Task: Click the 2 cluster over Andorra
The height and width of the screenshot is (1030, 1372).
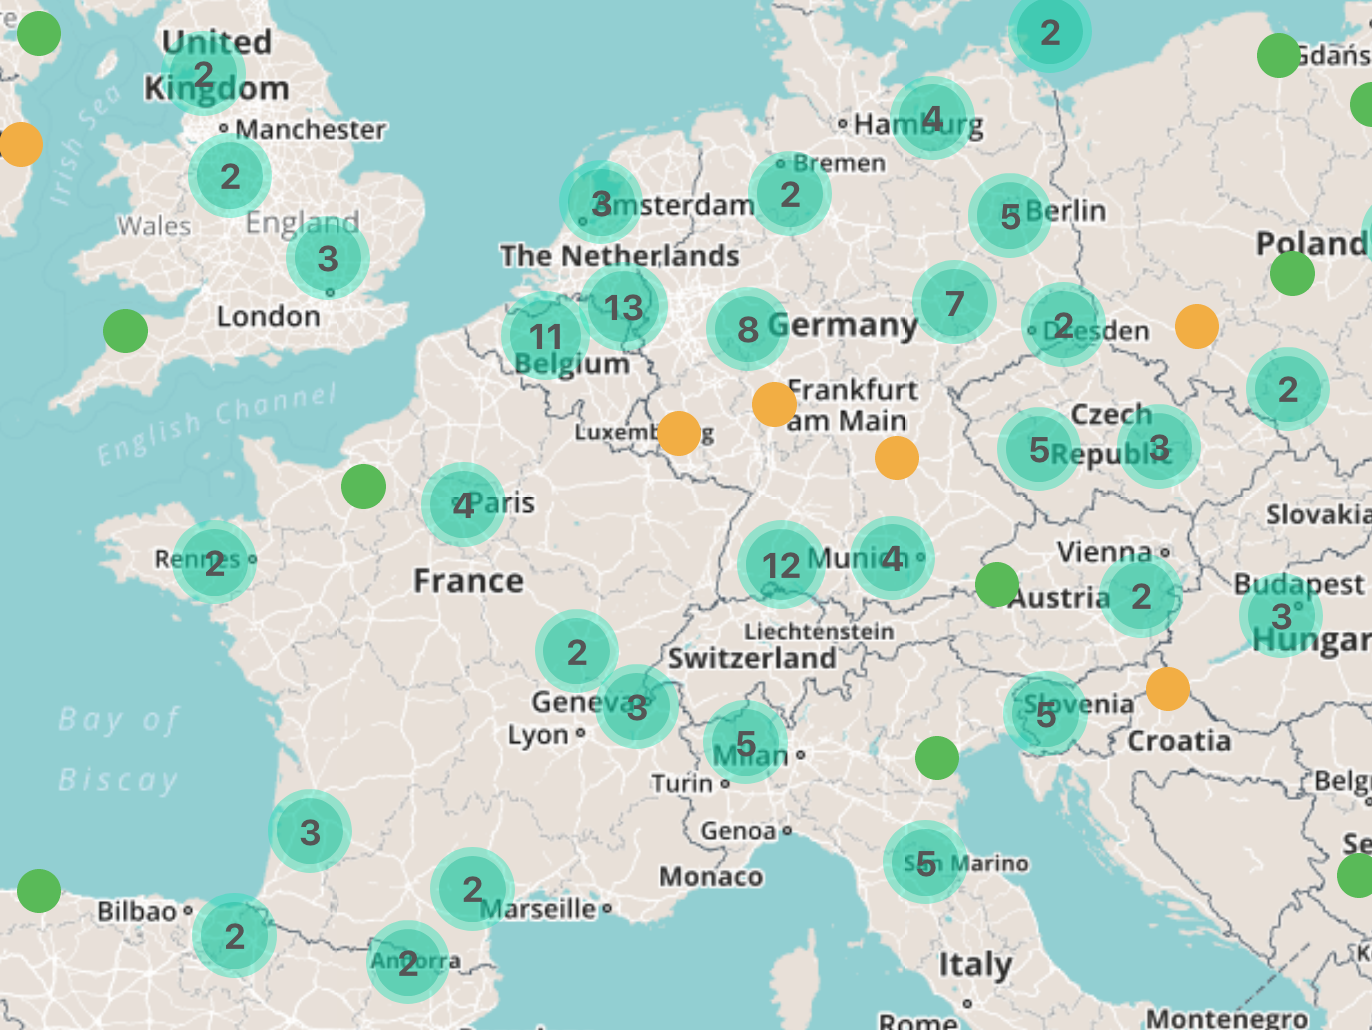Action: coord(408,963)
